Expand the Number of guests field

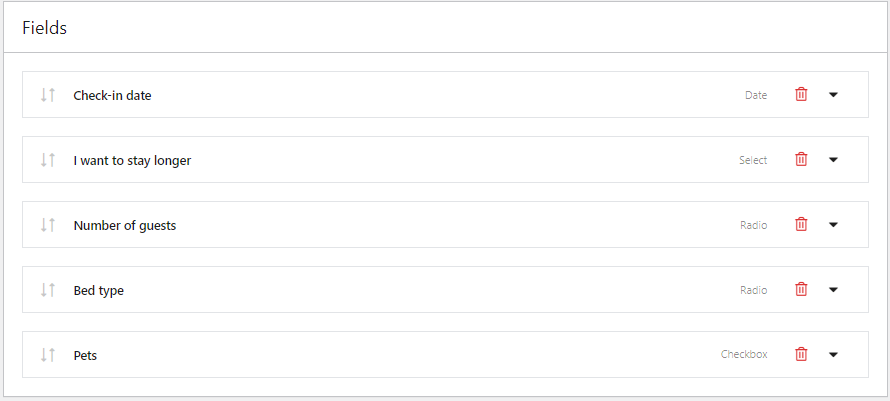pyautogui.click(x=833, y=225)
